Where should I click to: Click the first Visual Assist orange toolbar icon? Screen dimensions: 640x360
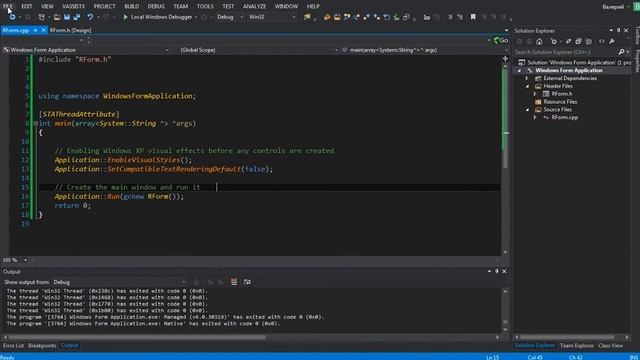tap(327, 17)
